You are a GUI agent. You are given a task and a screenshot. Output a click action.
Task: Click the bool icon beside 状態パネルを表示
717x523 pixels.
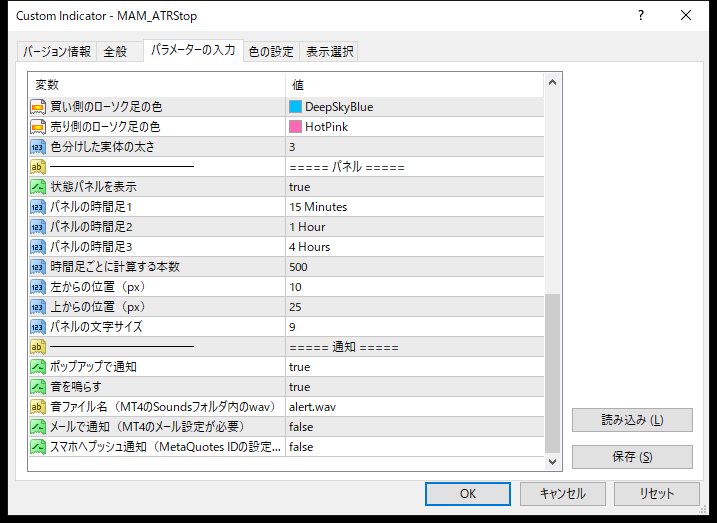click(37, 187)
